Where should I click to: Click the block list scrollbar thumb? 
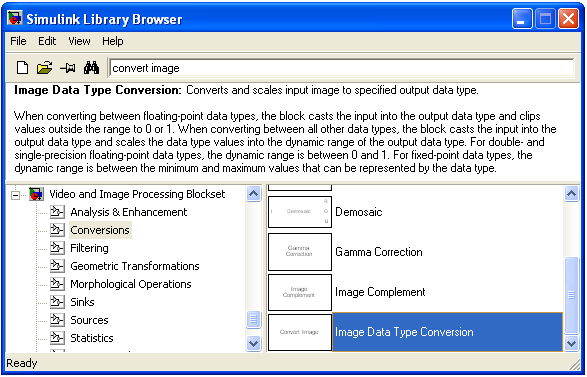point(572,295)
